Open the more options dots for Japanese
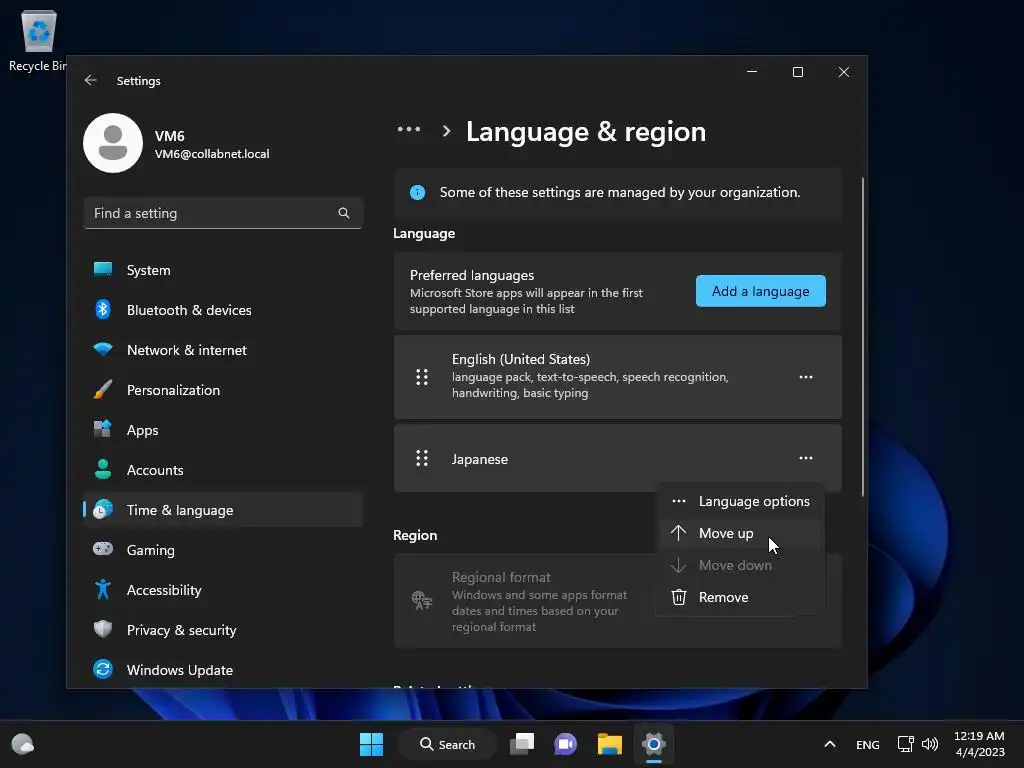This screenshot has width=1024, height=768. (x=806, y=458)
